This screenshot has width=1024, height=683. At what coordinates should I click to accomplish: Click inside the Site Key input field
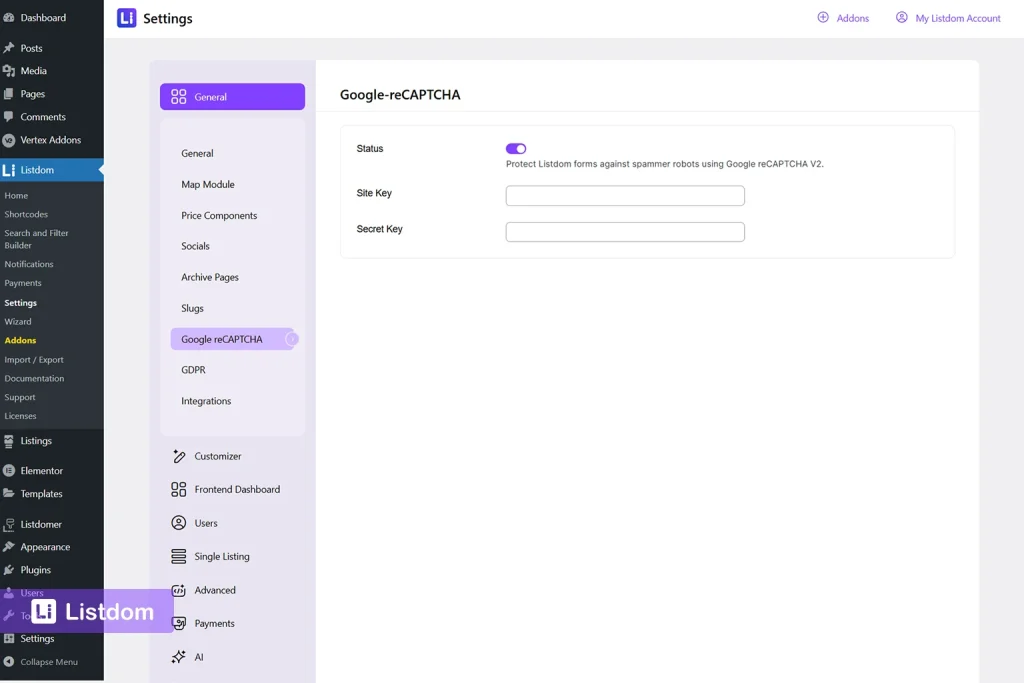[624, 195]
